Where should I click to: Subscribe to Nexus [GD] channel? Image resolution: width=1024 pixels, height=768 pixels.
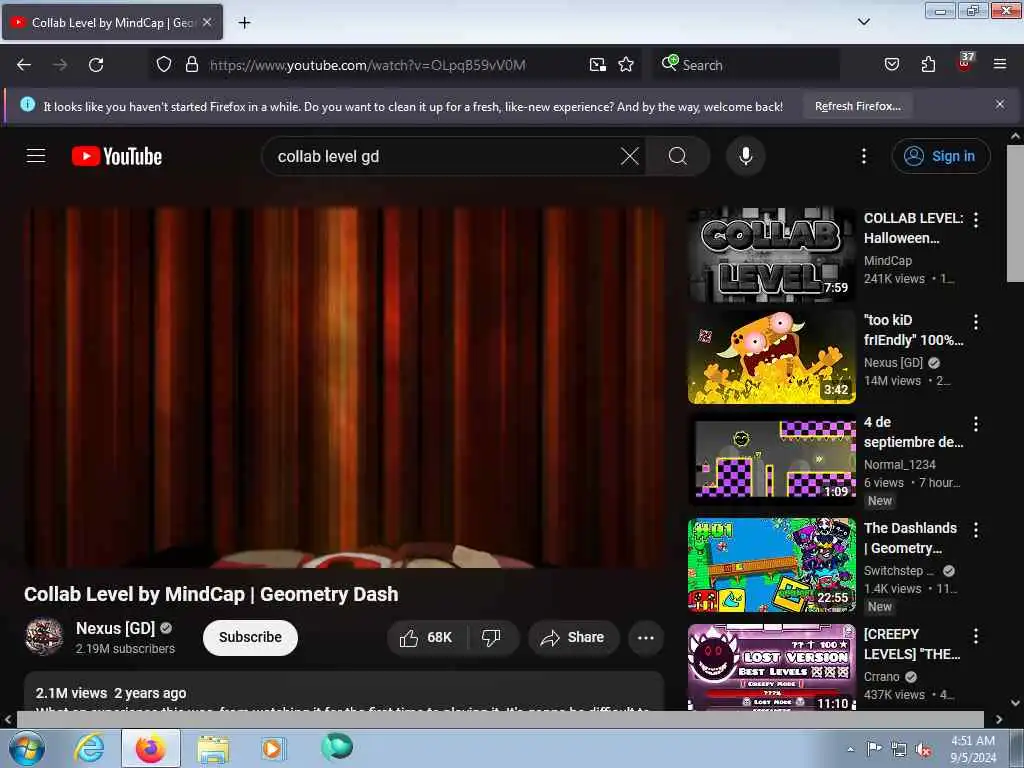tap(250, 637)
